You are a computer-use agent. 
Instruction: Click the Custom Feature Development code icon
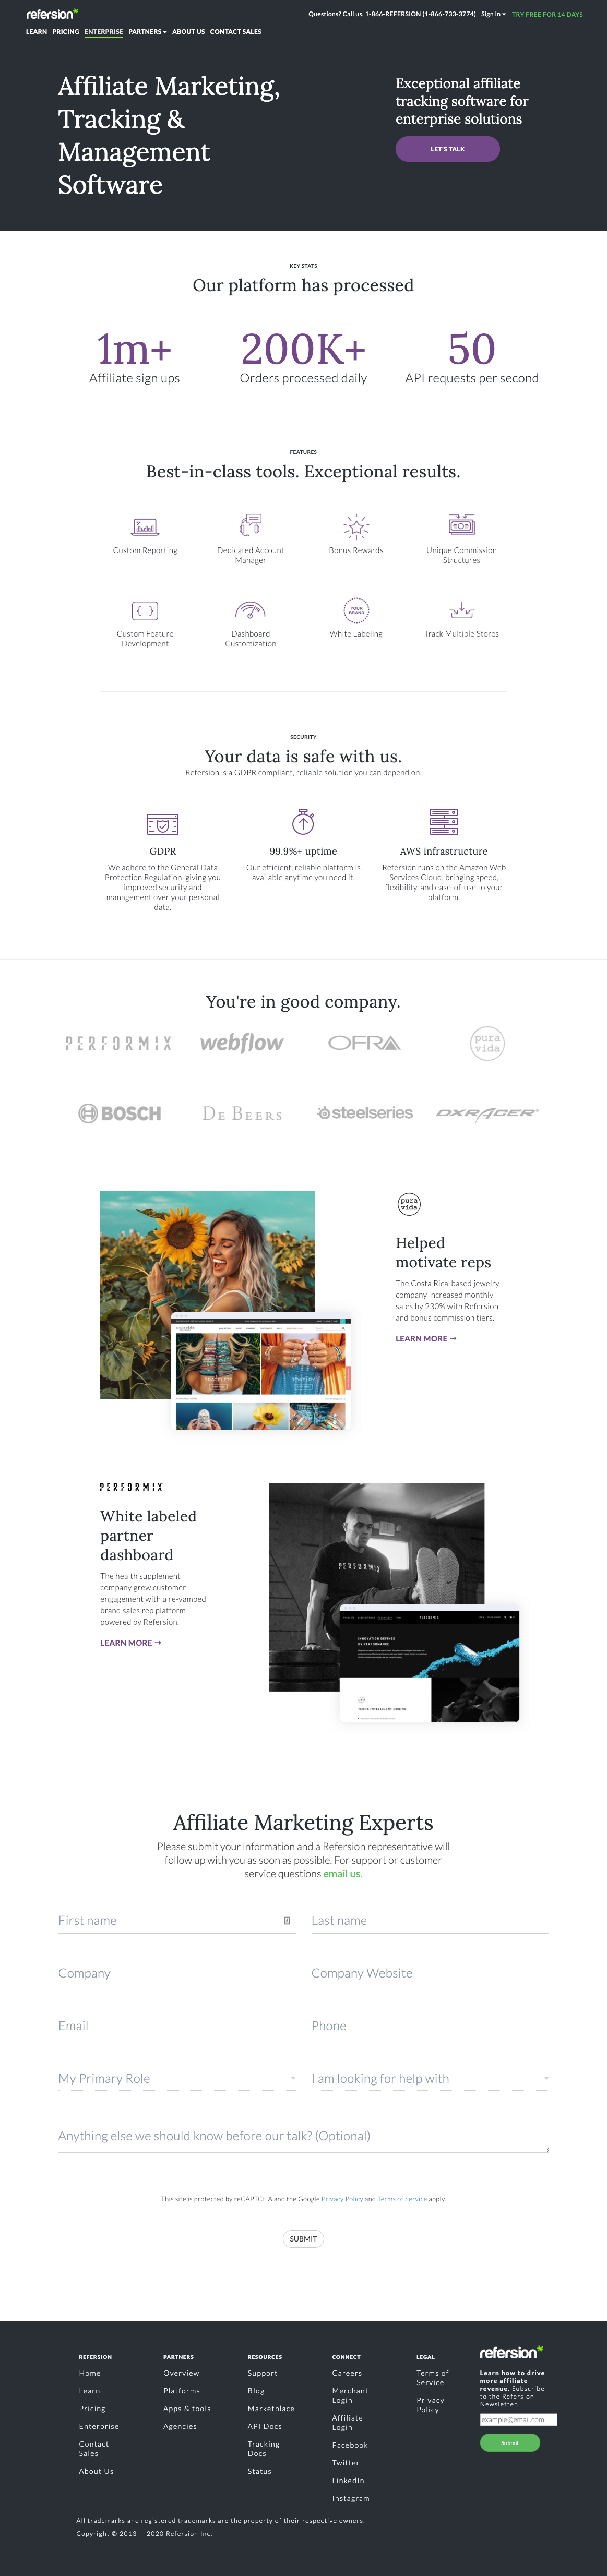pyautogui.click(x=145, y=610)
